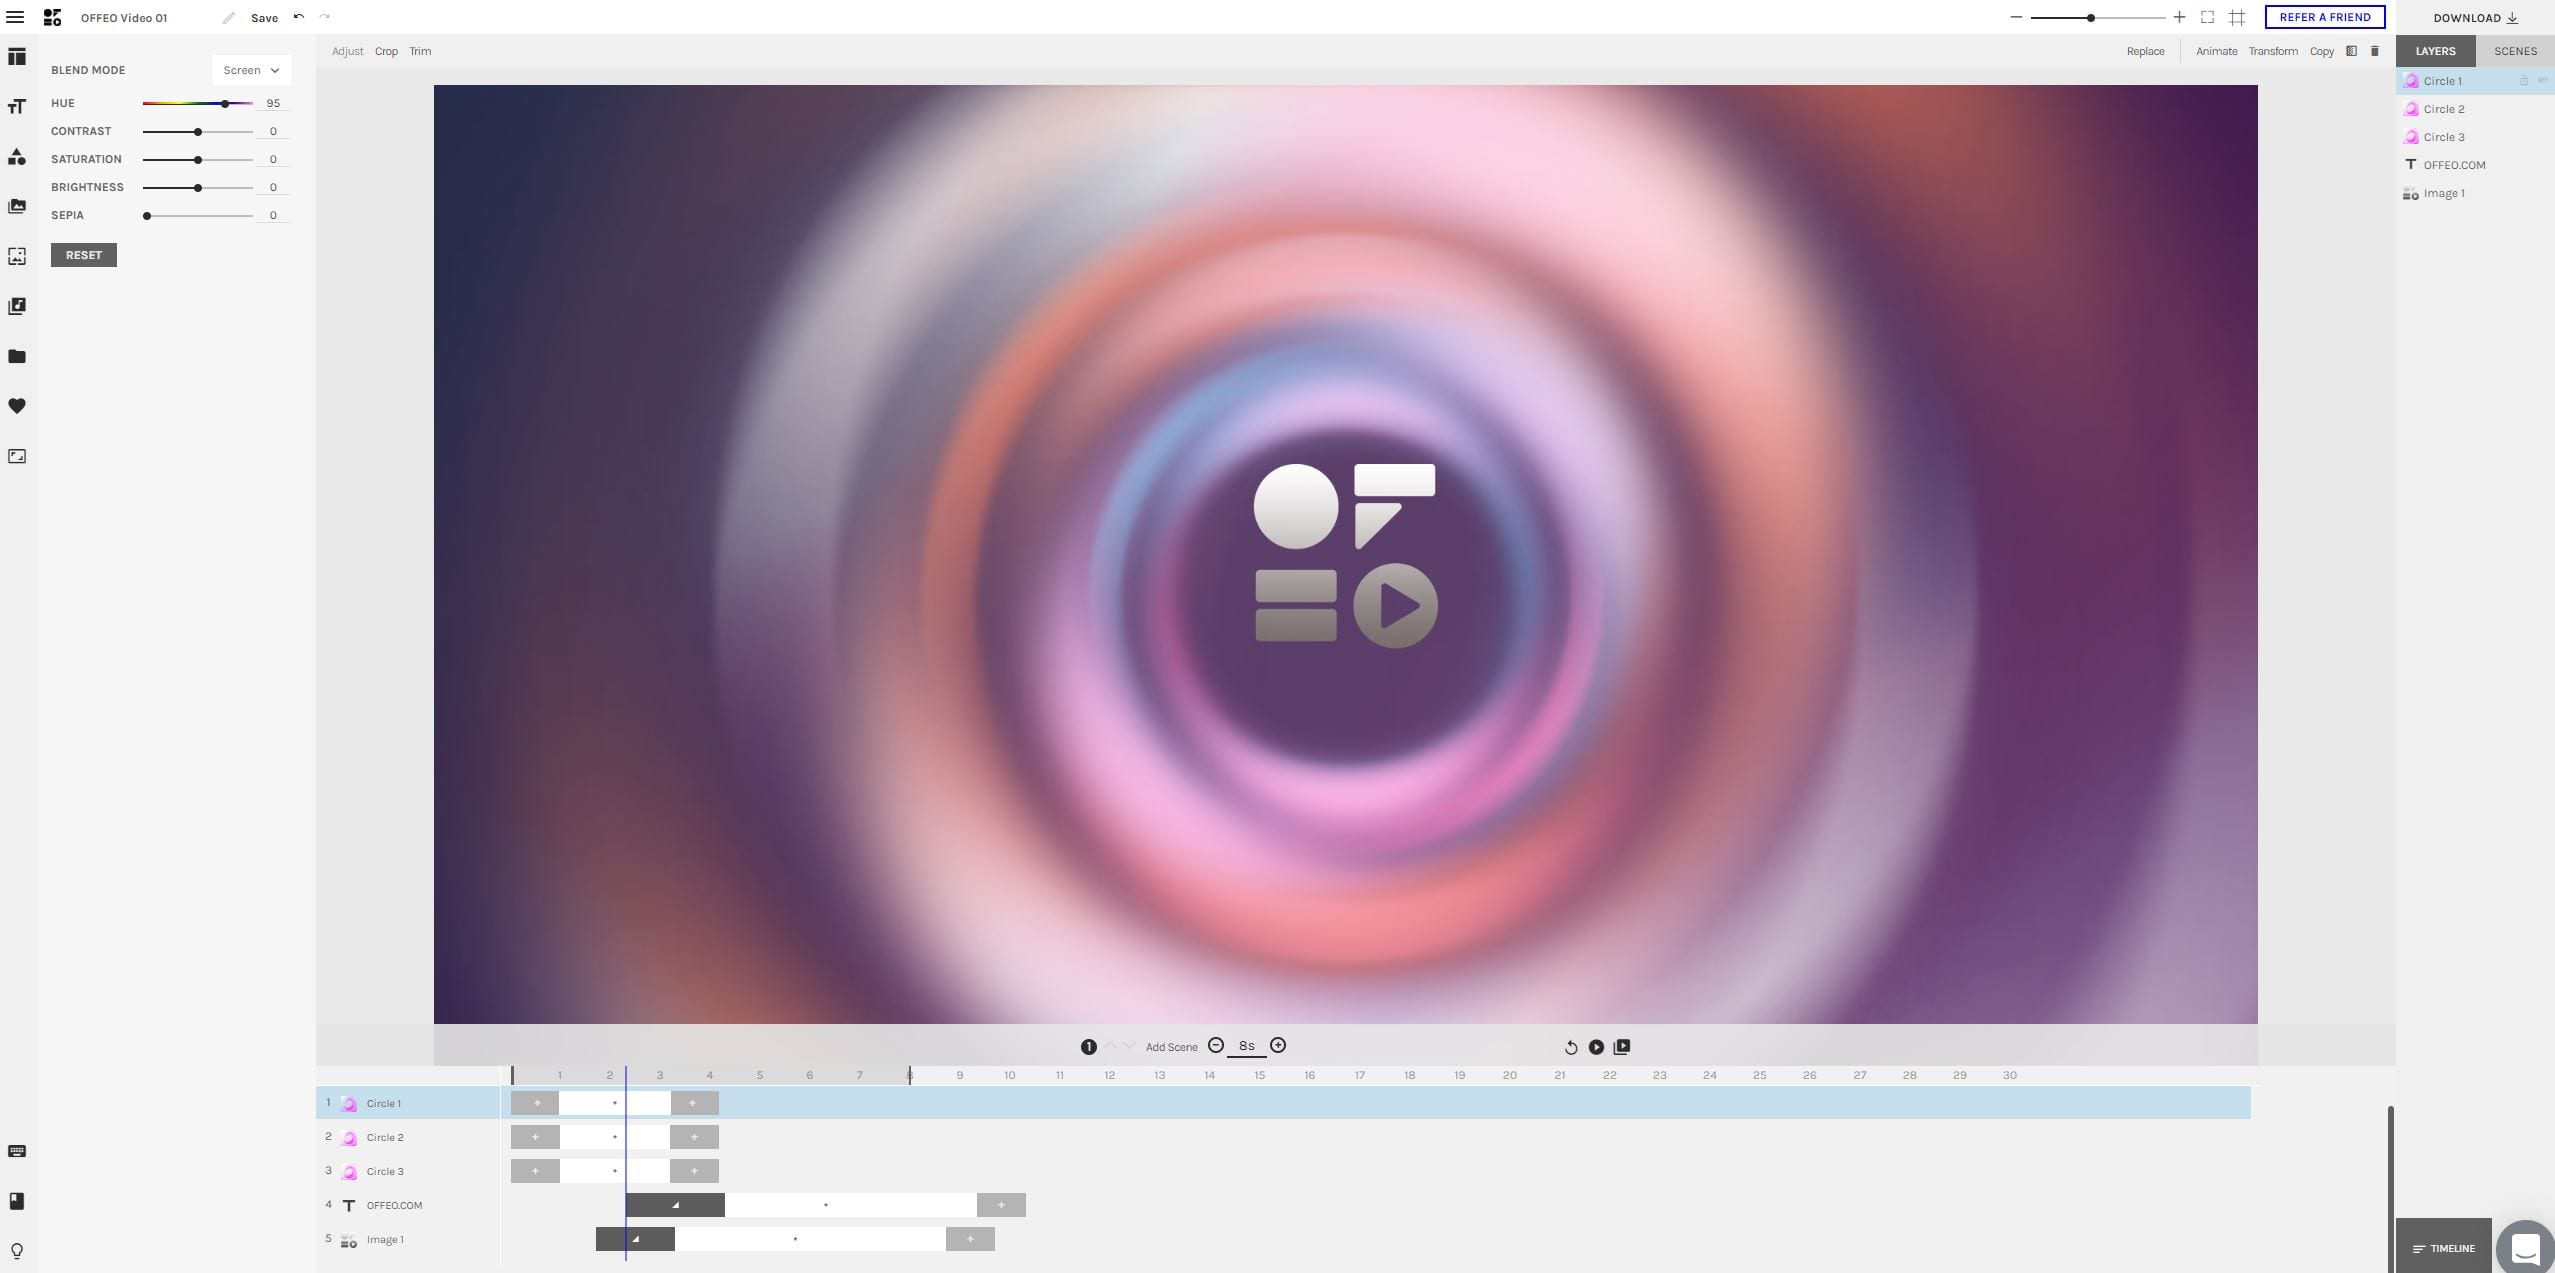Drag the Hue slider to adjust color
This screenshot has height=1273, width=2555.
pos(228,103)
